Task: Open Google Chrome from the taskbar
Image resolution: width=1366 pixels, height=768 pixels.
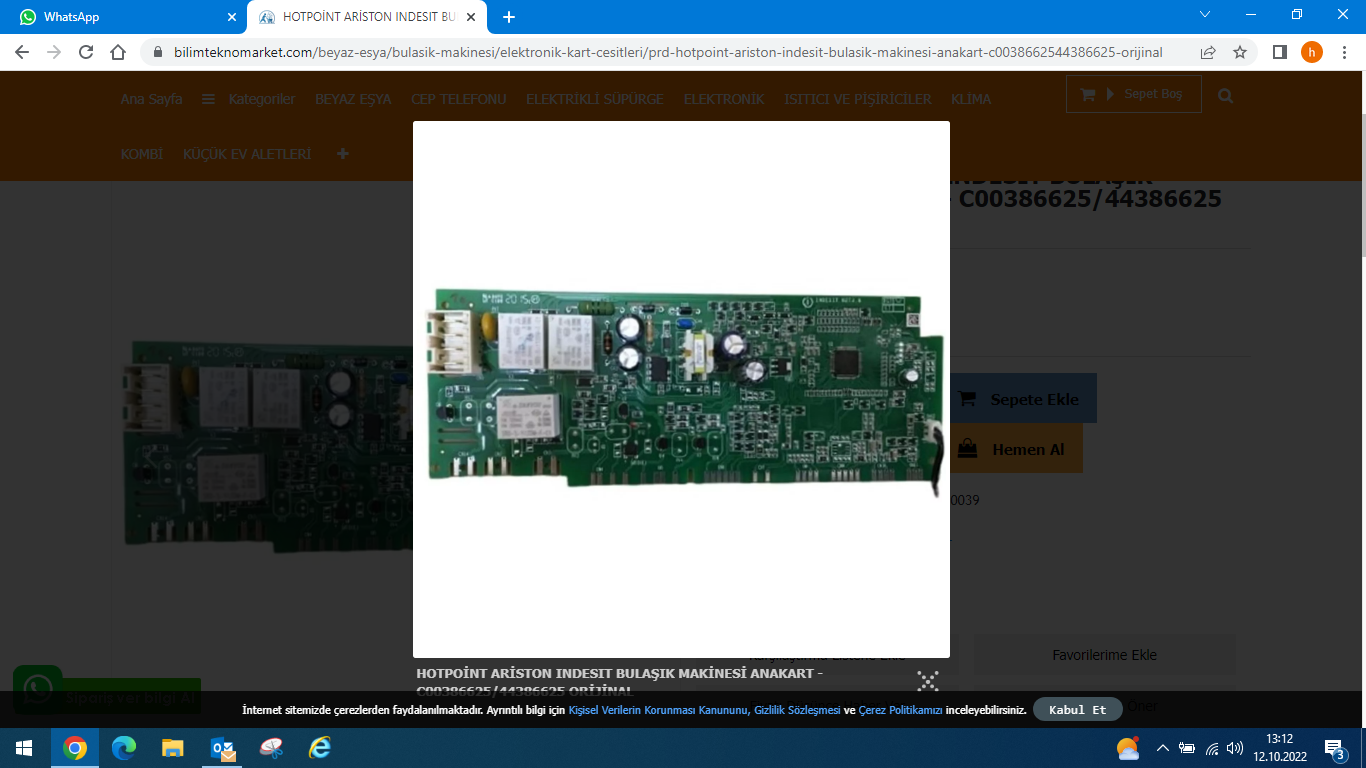Action: tap(75, 748)
